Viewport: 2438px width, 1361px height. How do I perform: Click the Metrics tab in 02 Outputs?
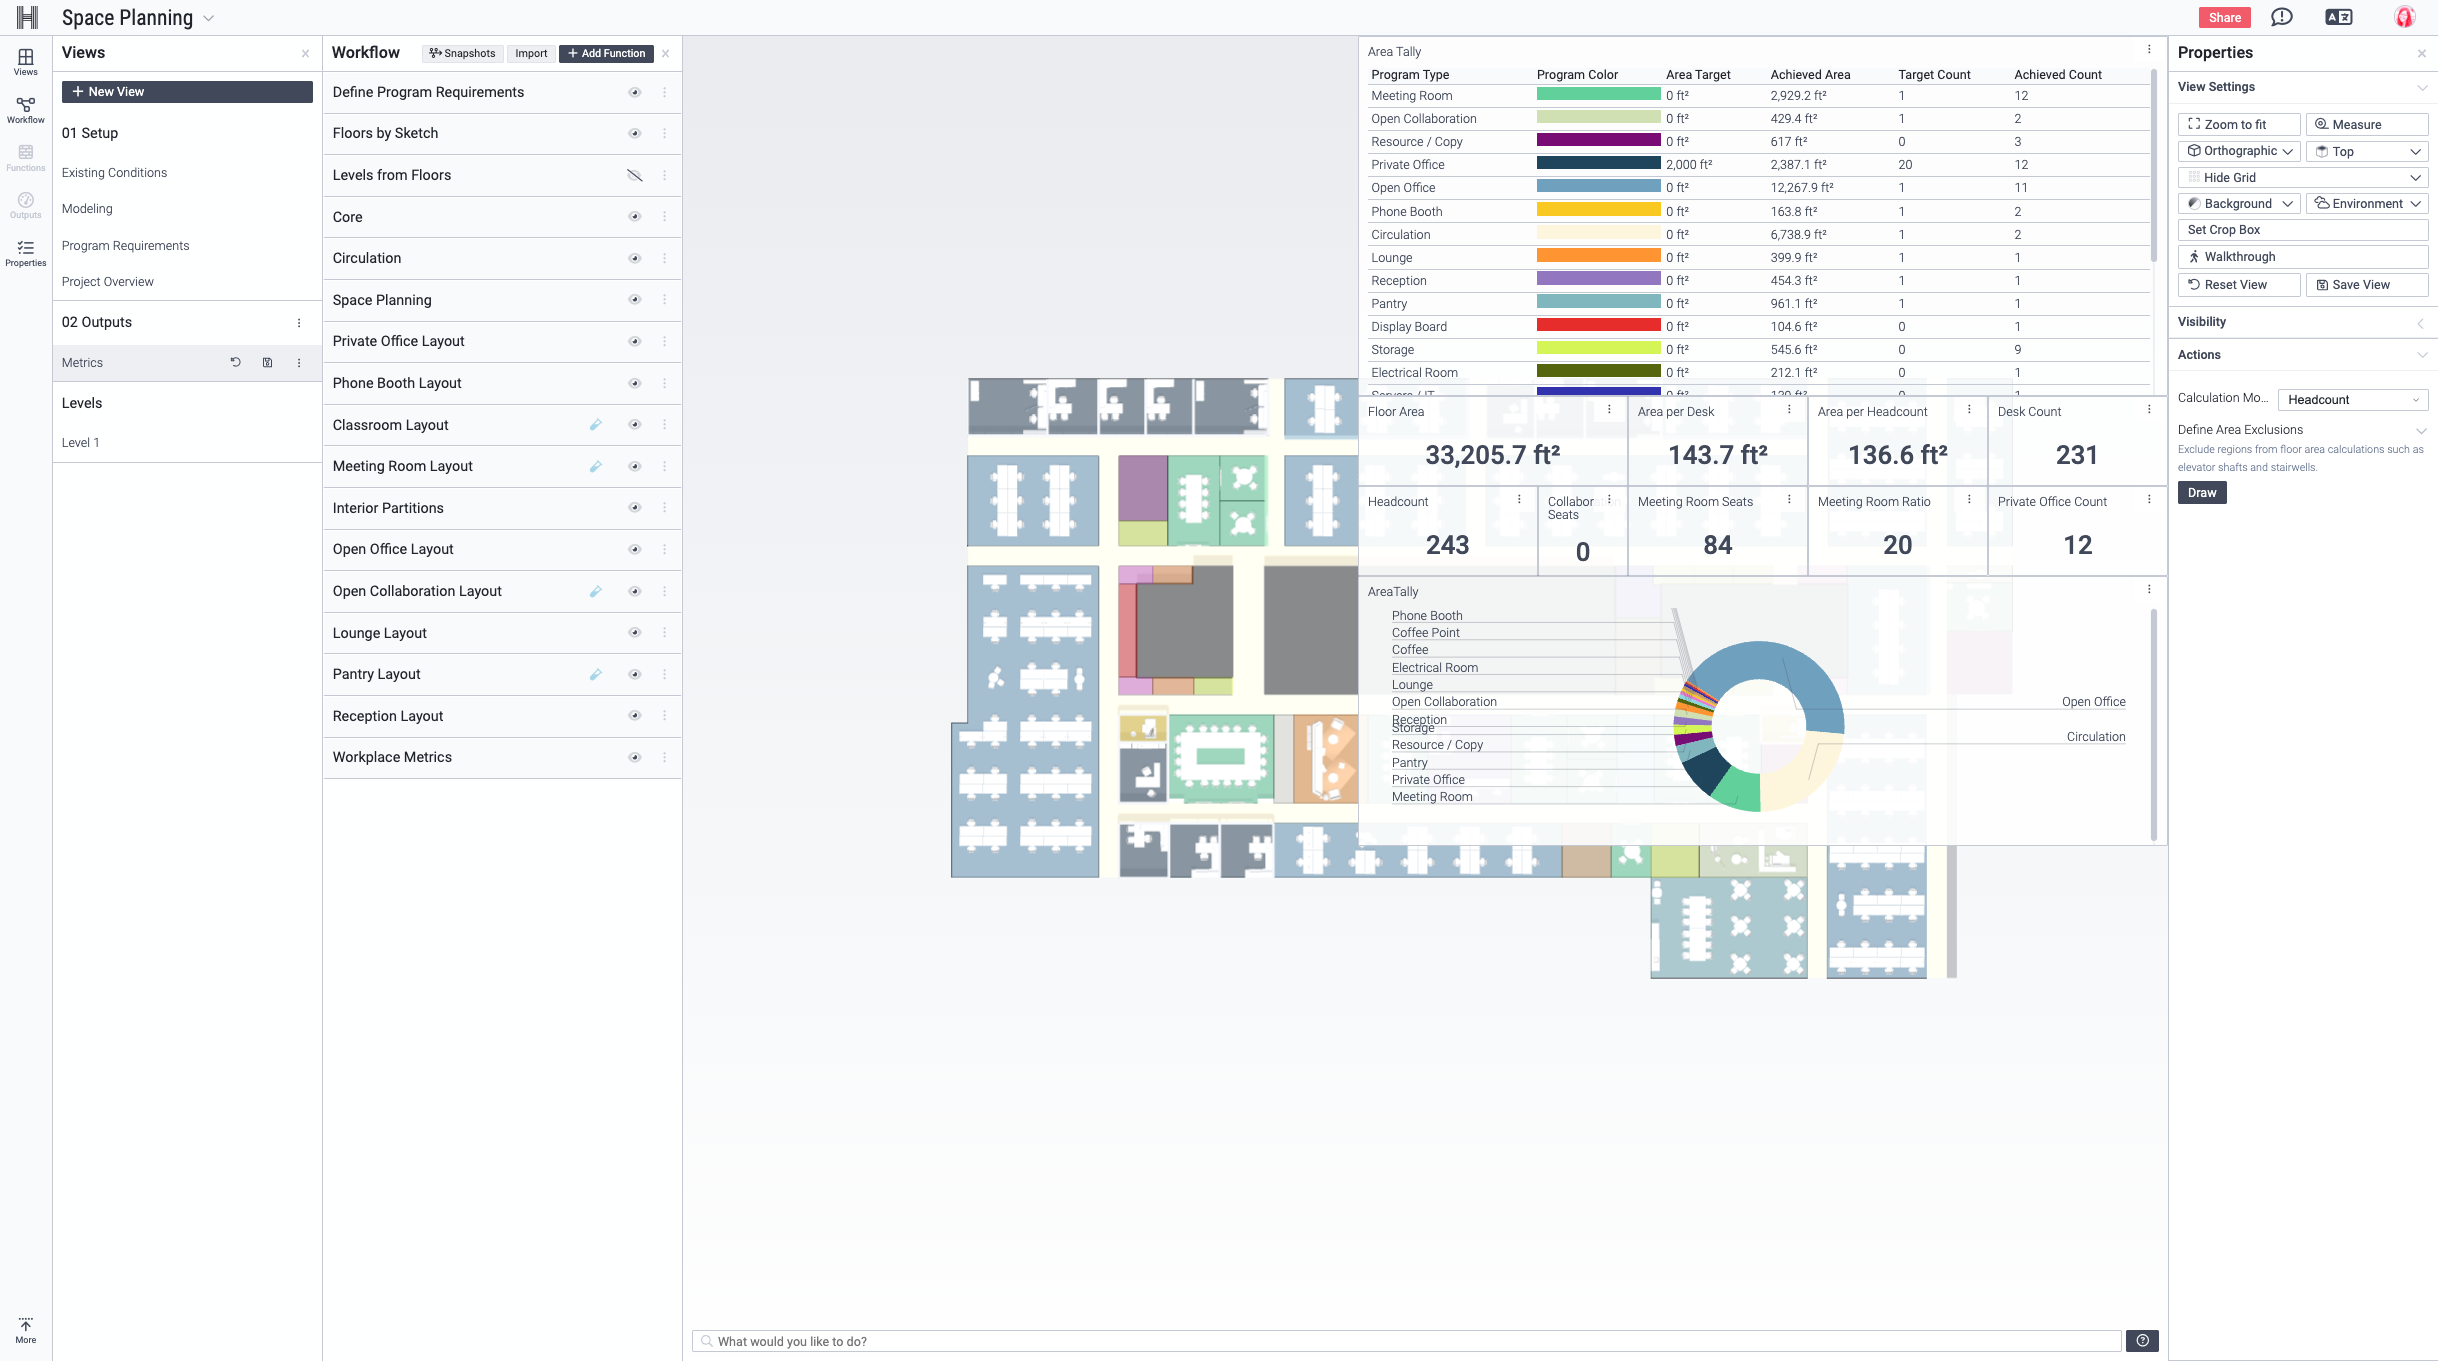82,362
